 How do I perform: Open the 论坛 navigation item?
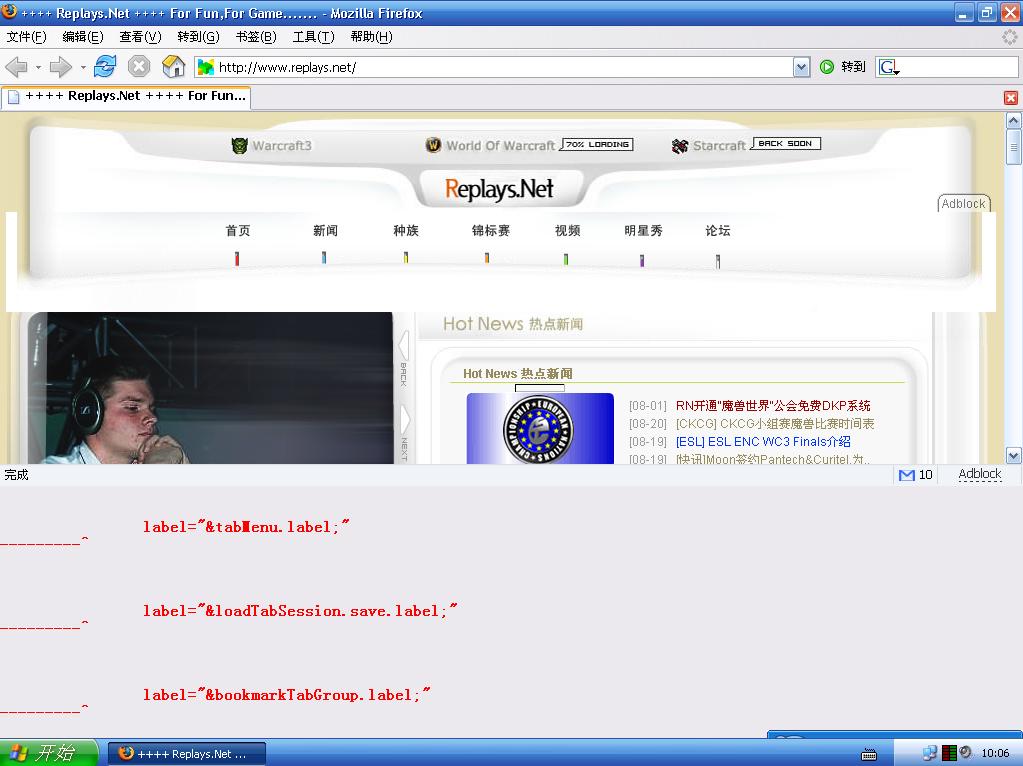[718, 230]
